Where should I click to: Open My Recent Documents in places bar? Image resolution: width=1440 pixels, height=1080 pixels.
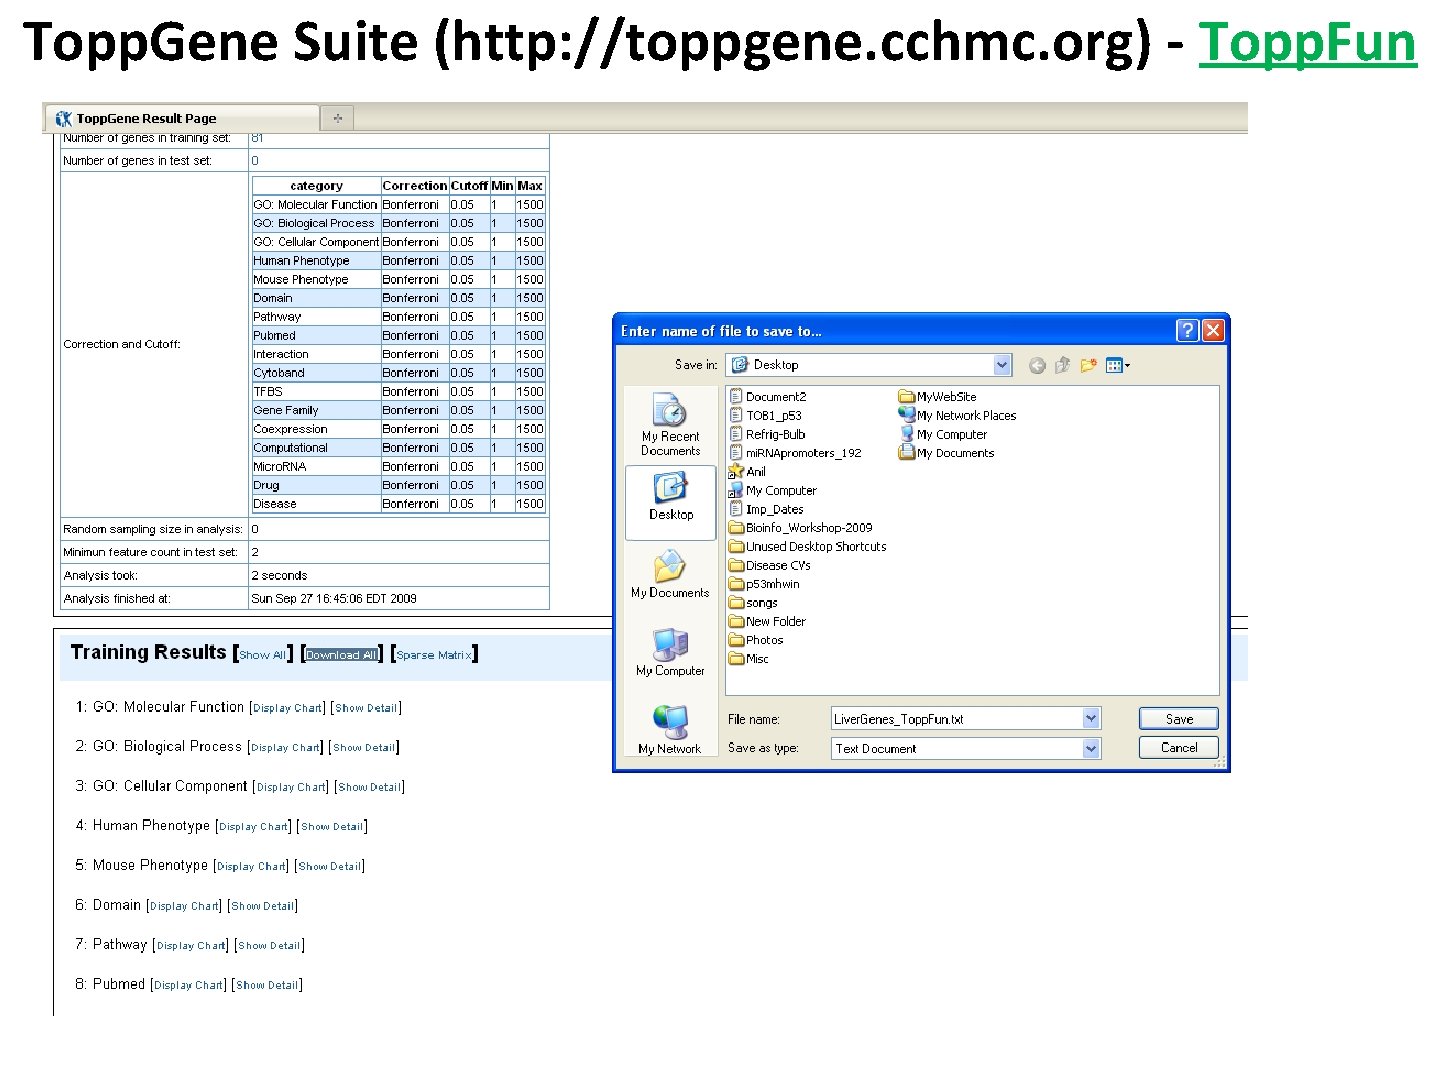pos(670,425)
